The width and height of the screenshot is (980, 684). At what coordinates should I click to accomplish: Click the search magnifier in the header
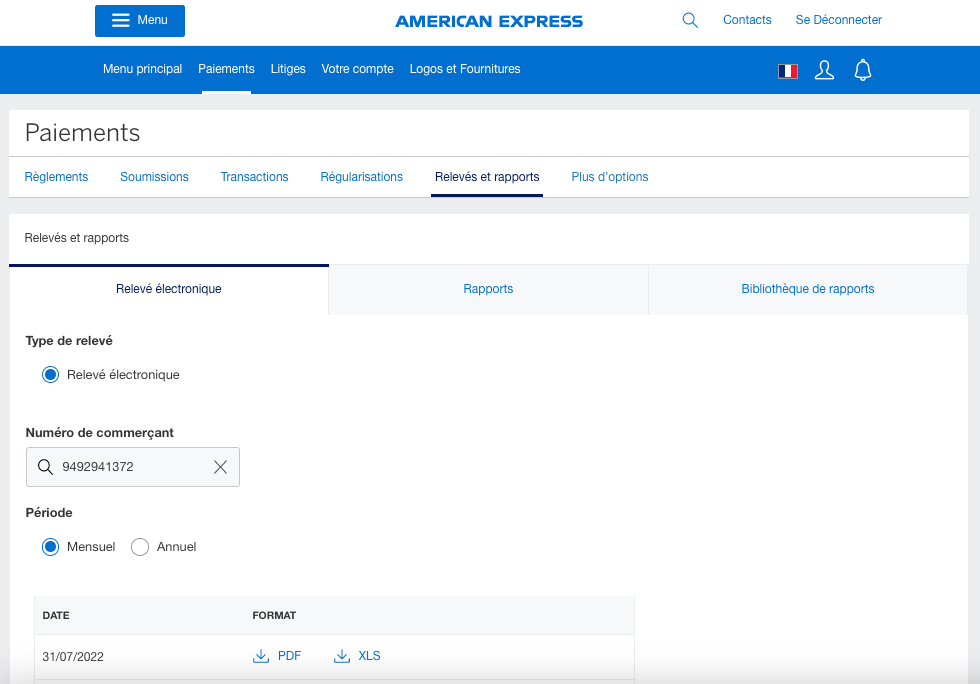point(689,19)
